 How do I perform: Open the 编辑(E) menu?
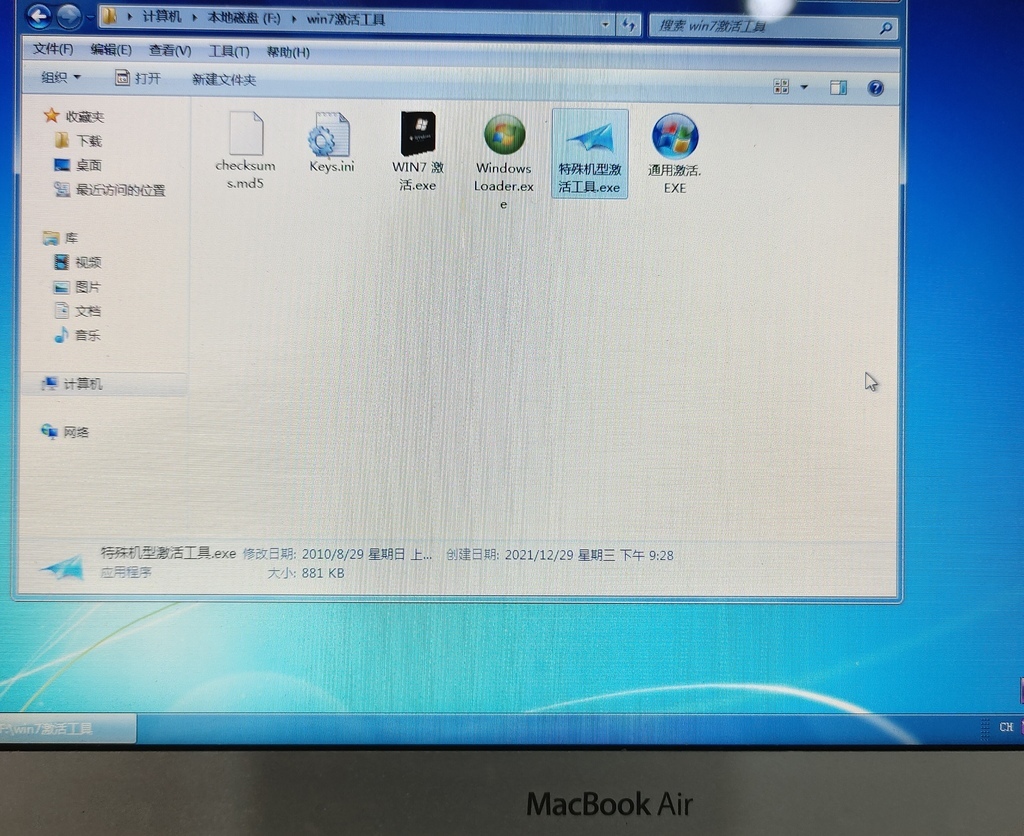point(111,50)
